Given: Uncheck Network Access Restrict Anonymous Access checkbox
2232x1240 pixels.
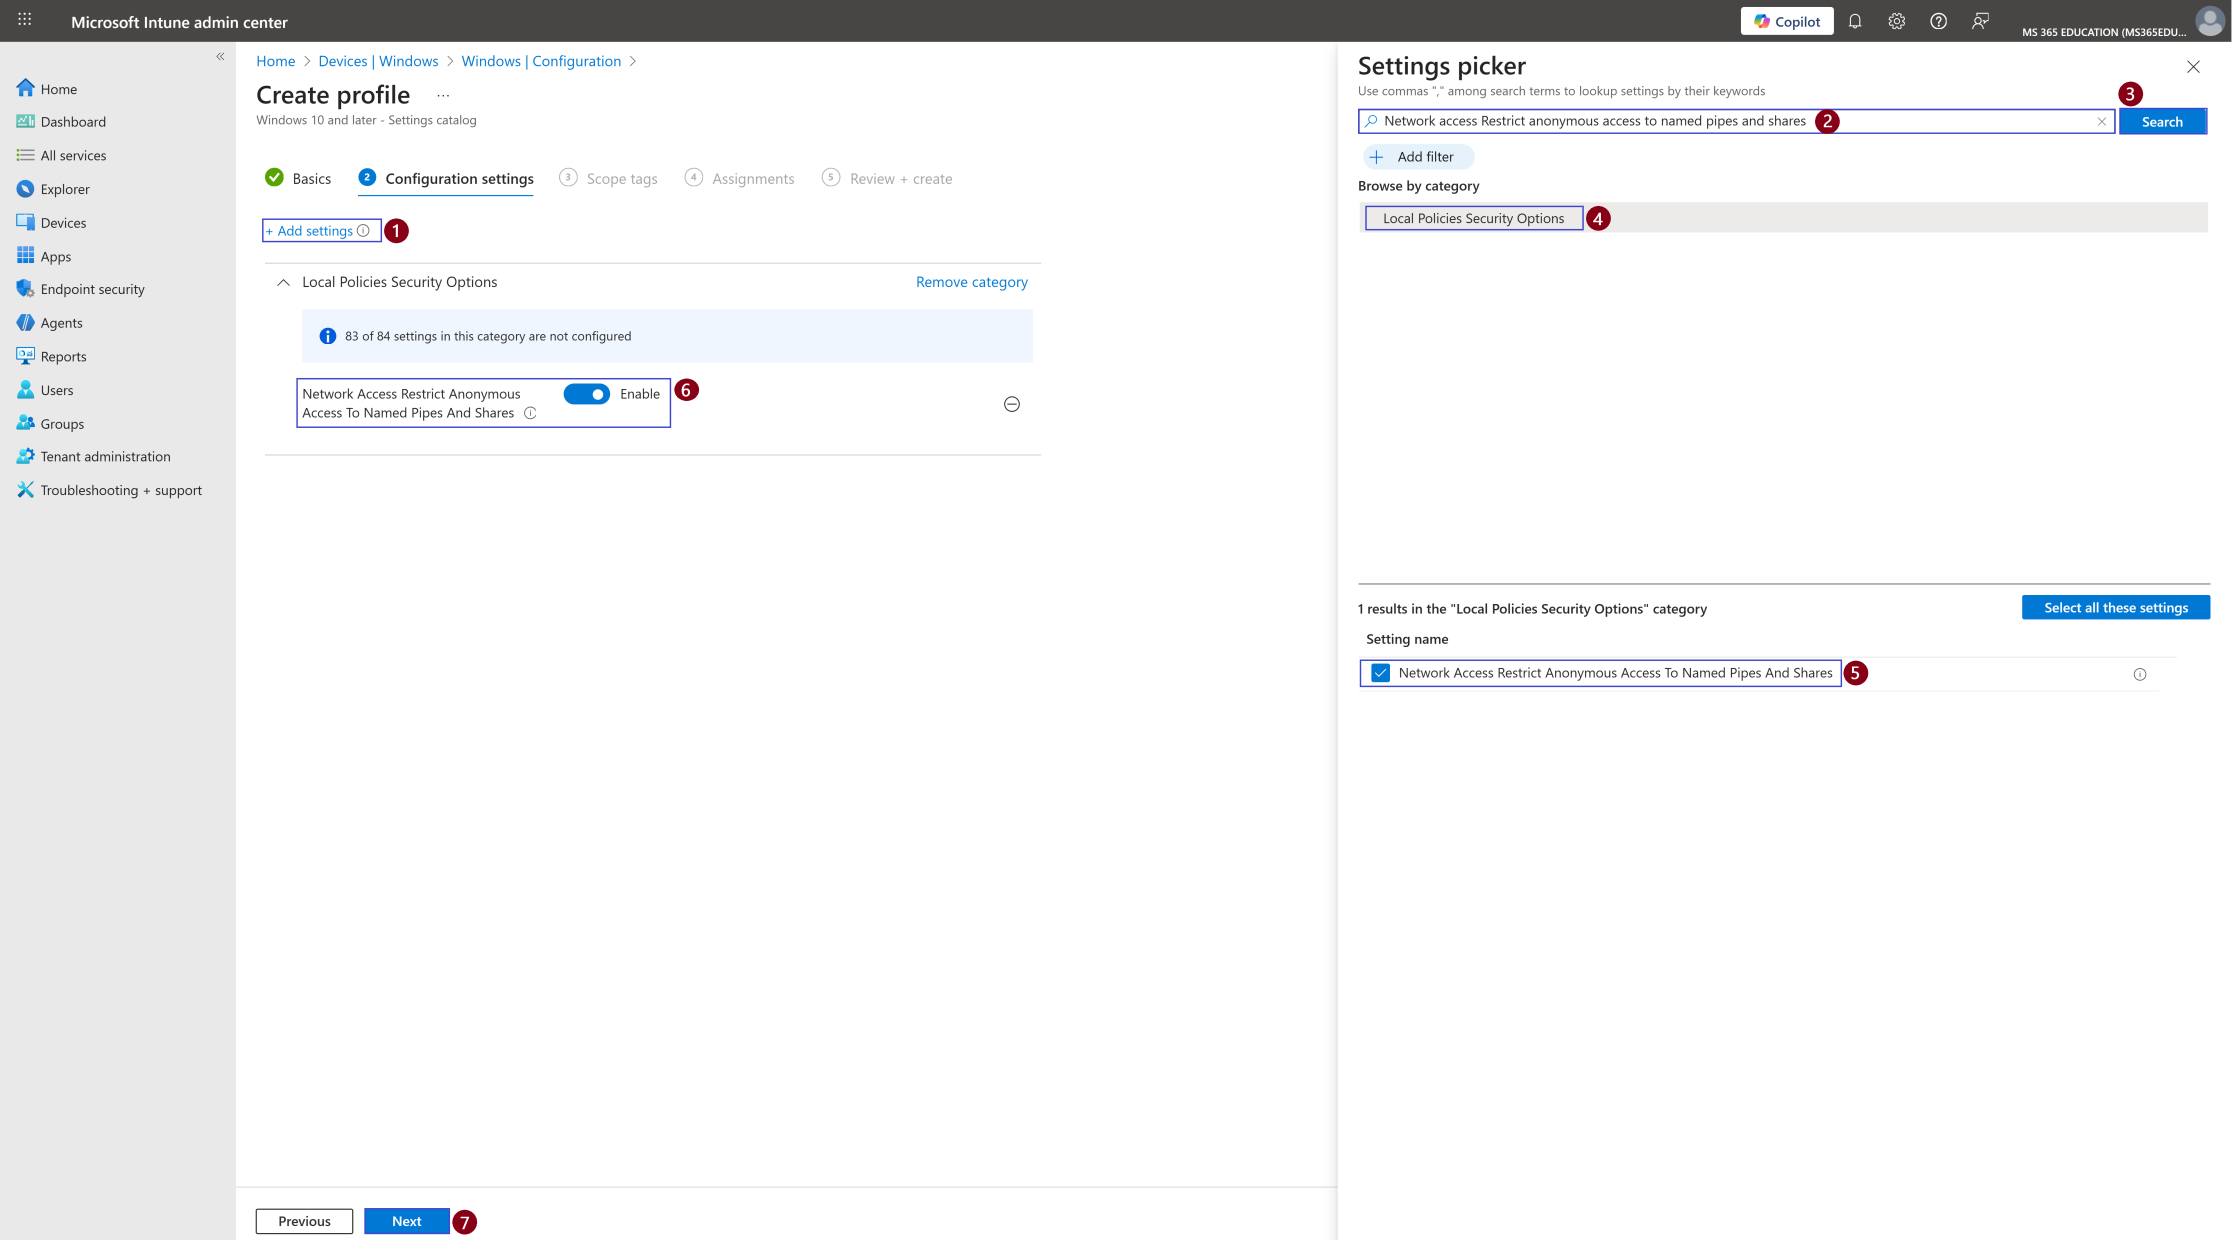Looking at the screenshot, I should tap(1381, 673).
